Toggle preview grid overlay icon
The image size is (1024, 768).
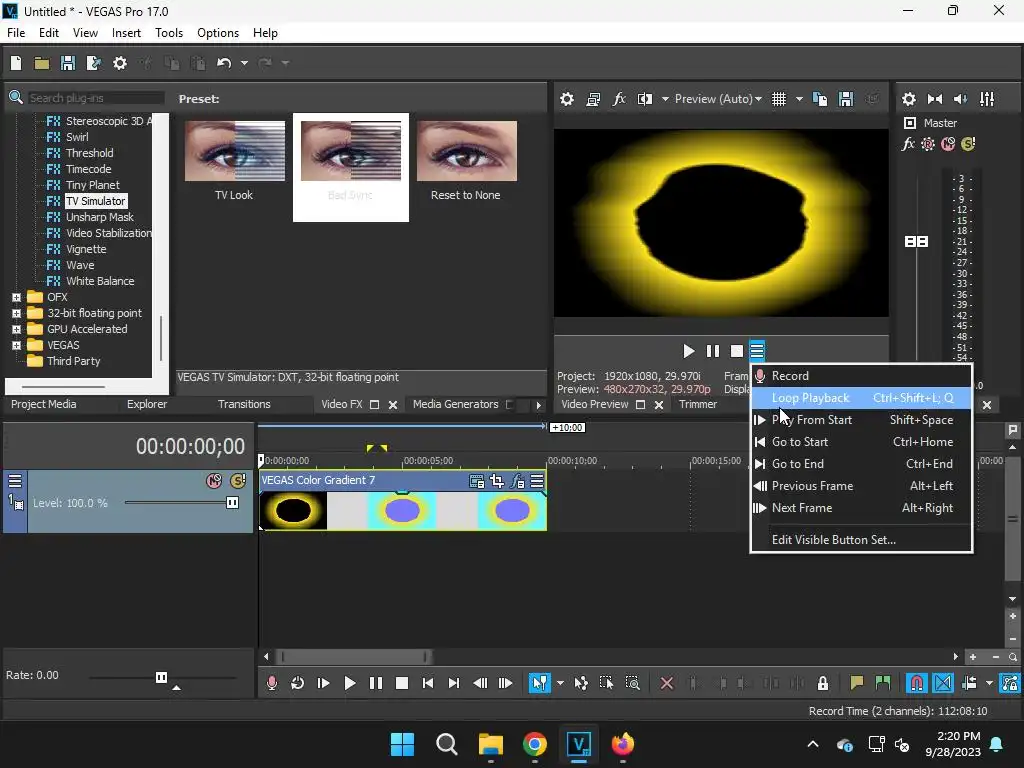coord(778,99)
